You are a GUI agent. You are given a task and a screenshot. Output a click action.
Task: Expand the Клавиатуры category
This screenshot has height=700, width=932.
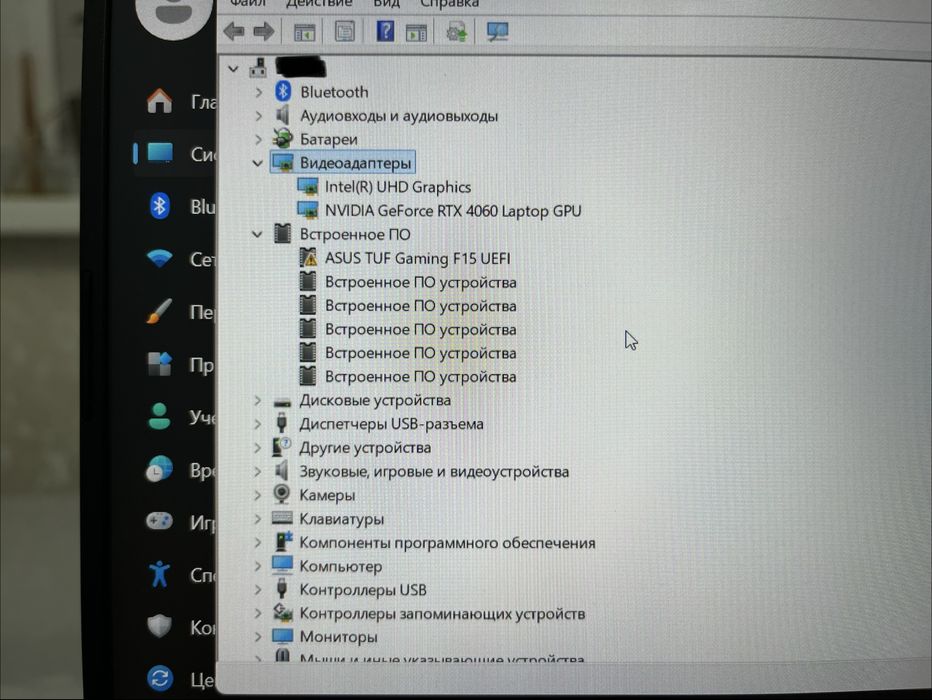point(257,519)
